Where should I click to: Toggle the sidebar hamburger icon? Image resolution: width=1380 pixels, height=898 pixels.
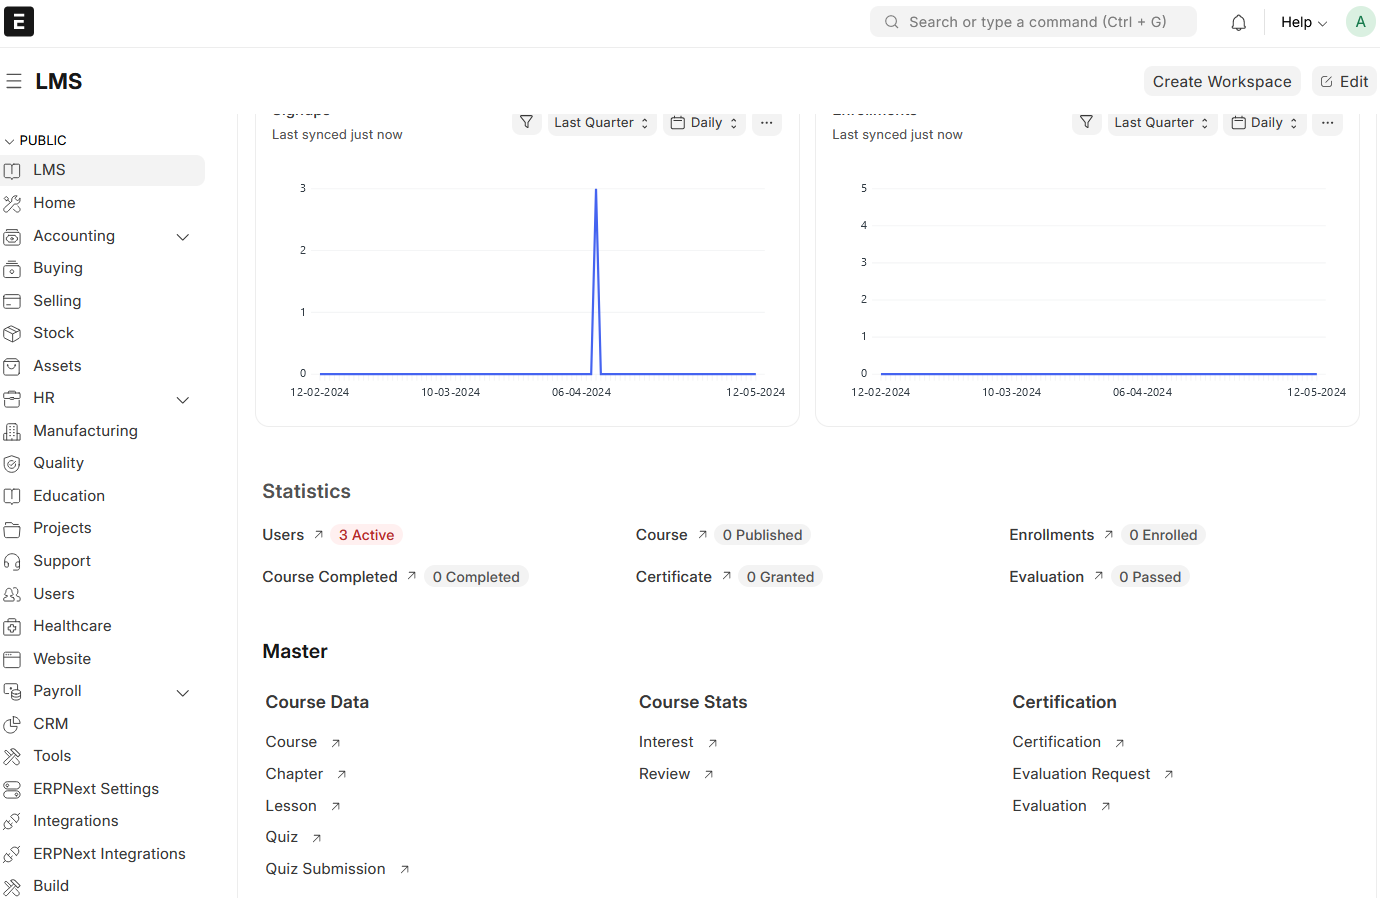click(x=14, y=81)
